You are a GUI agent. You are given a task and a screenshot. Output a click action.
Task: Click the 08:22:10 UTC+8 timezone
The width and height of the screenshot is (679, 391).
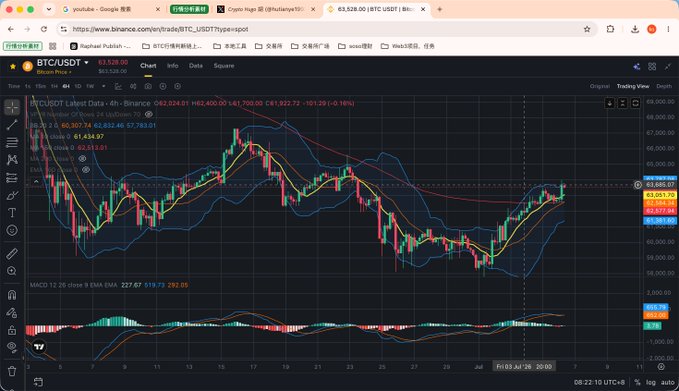click(599, 382)
